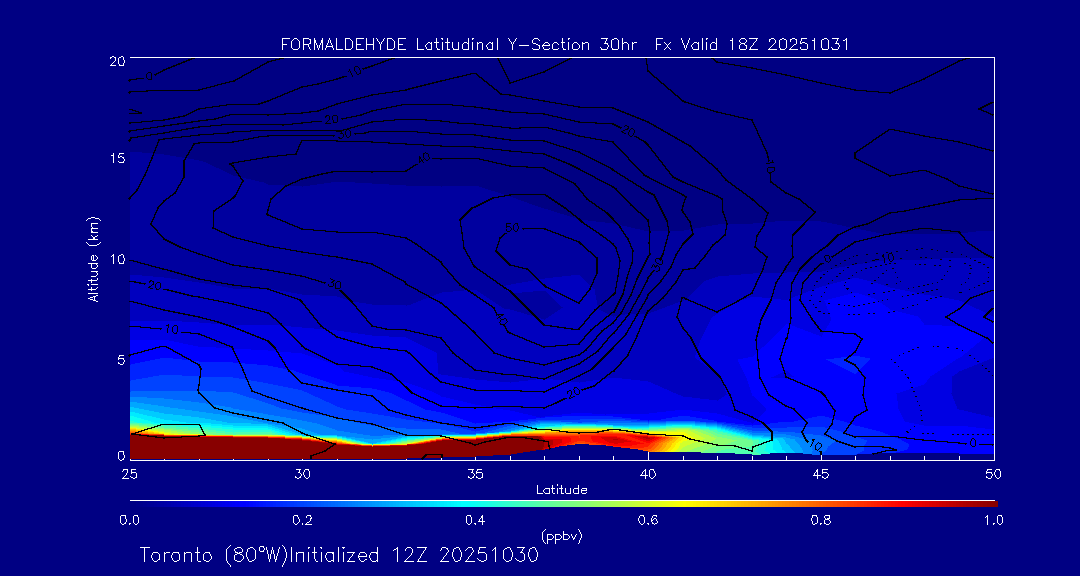Click the 50 contour label at jet core
1080x576 pixels.
click(512, 229)
